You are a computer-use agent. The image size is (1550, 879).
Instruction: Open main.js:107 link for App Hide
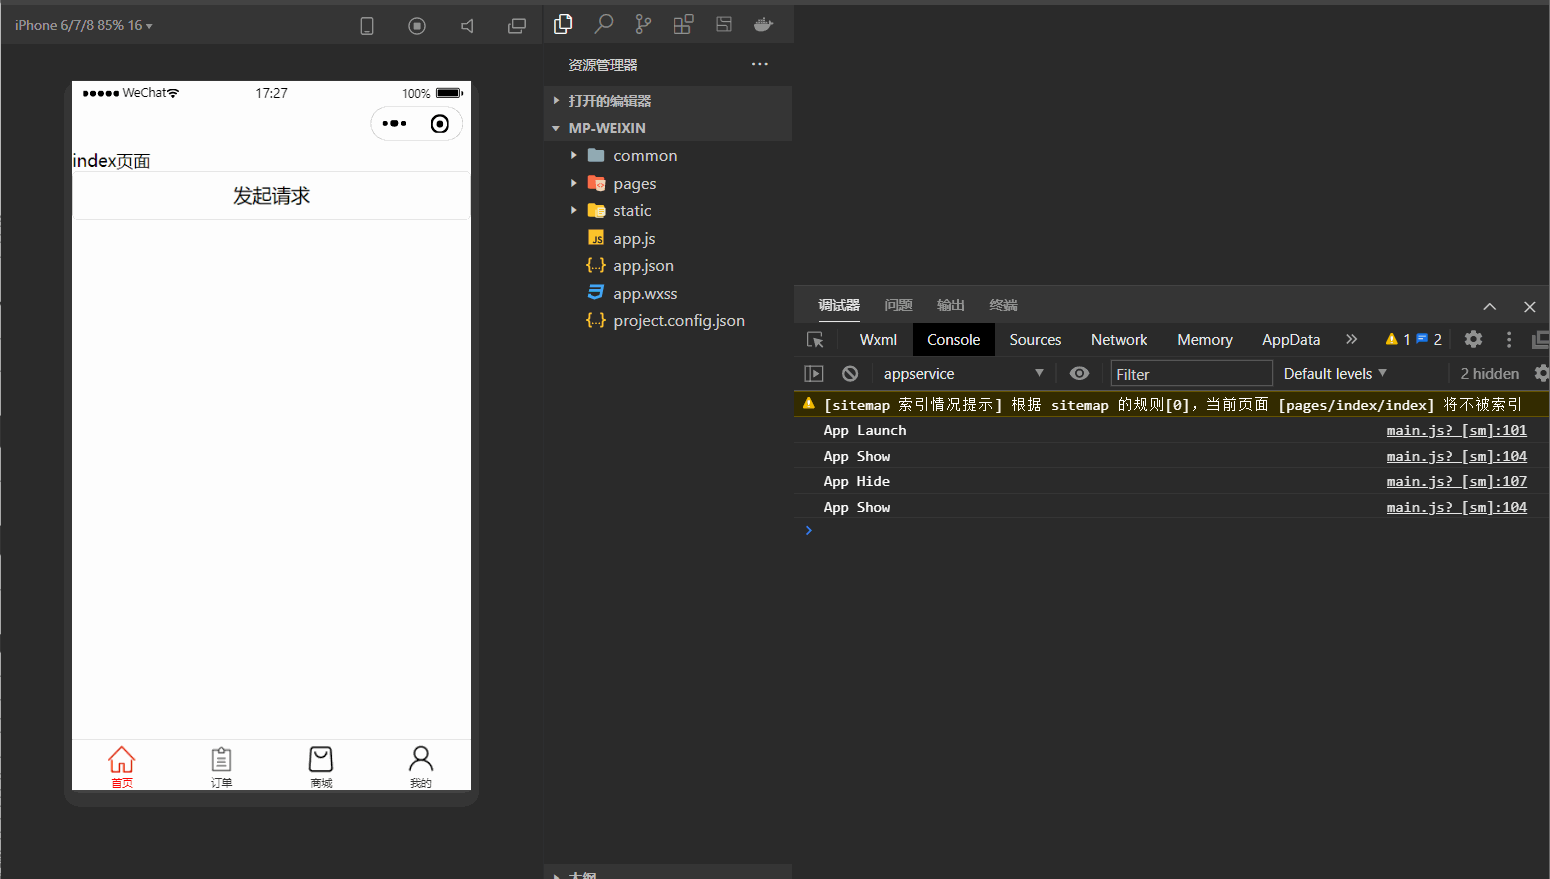[1456, 481]
